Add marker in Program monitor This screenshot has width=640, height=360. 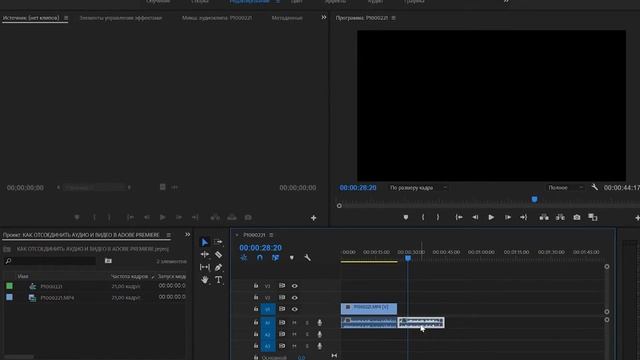click(x=406, y=218)
